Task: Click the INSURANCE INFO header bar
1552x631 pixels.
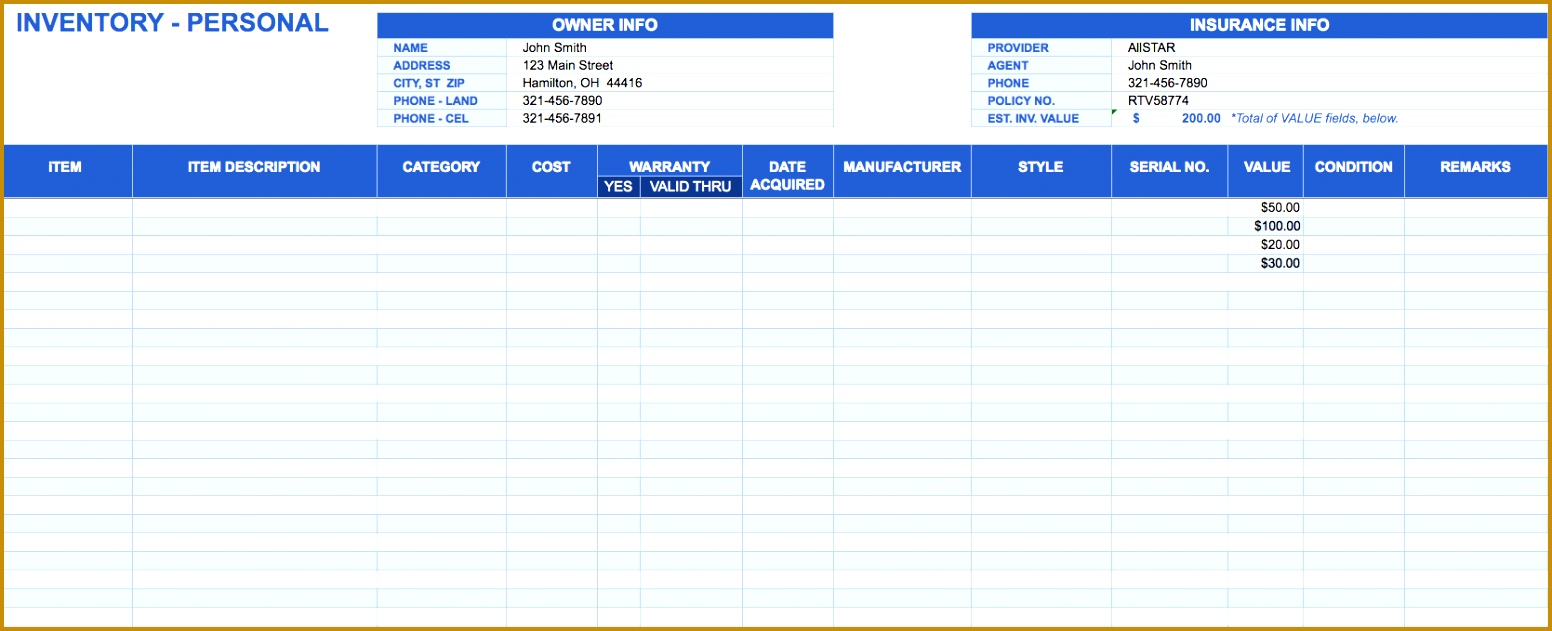Action: click(x=1258, y=25)
